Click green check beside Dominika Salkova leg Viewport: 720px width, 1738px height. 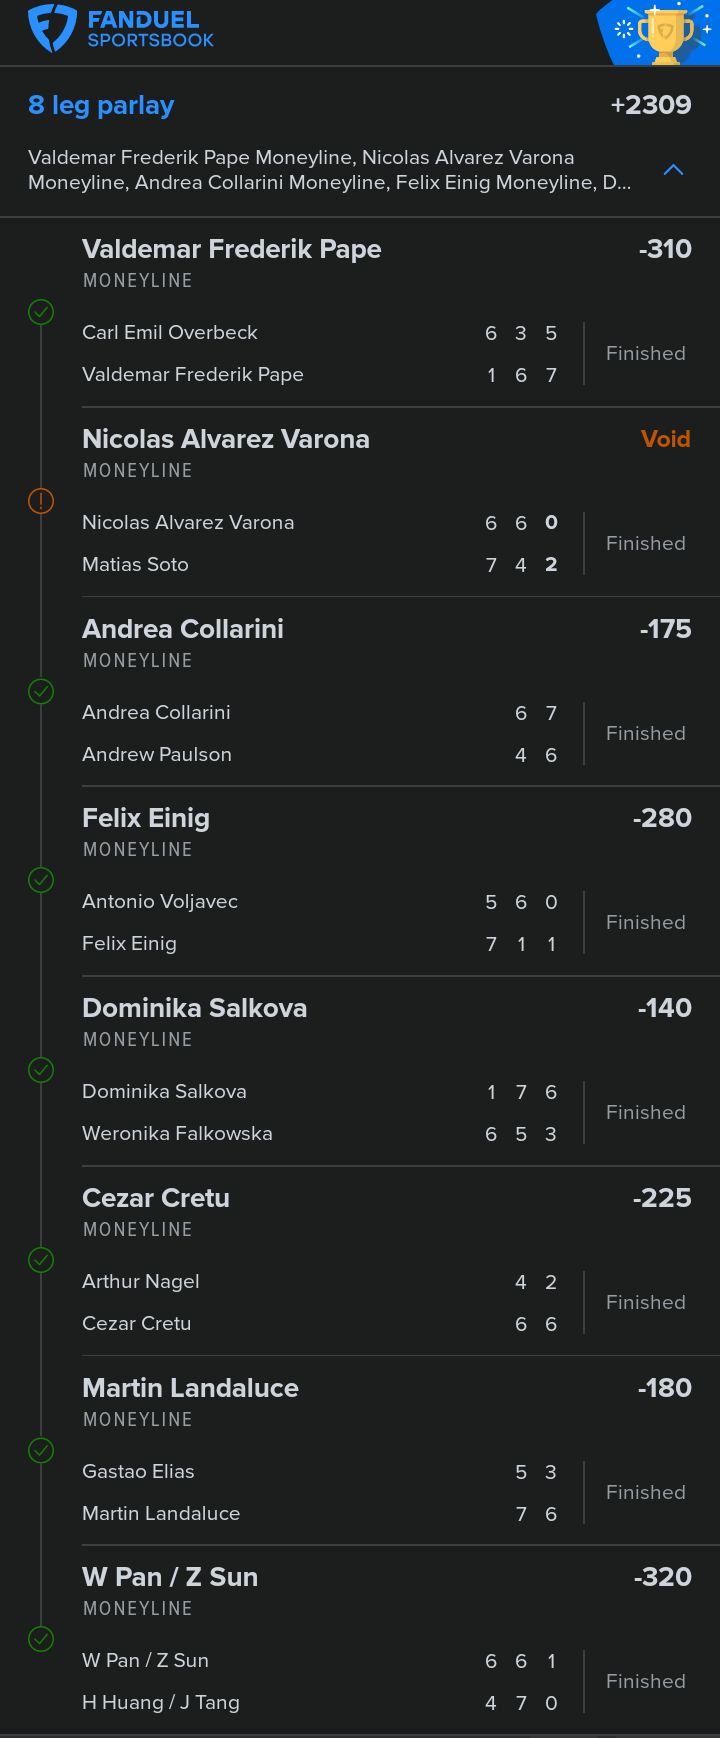[41, 1070]
